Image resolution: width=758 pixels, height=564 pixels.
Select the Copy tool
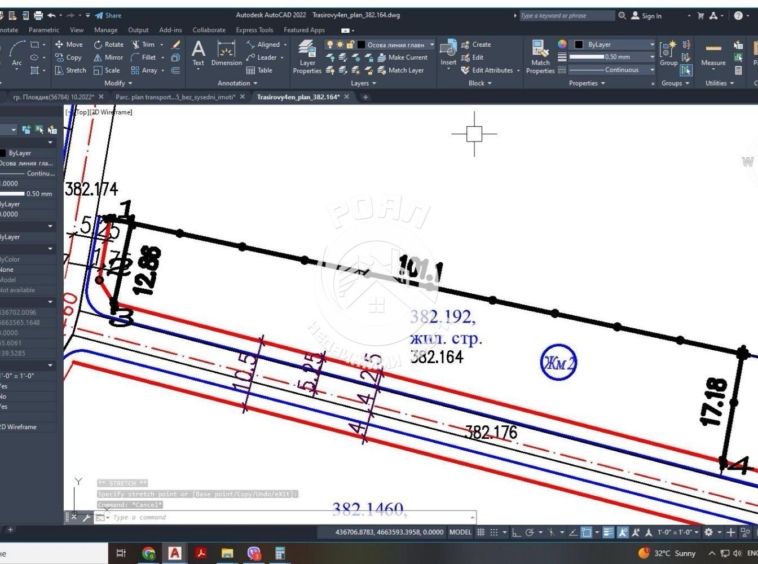tap(68, 58)
